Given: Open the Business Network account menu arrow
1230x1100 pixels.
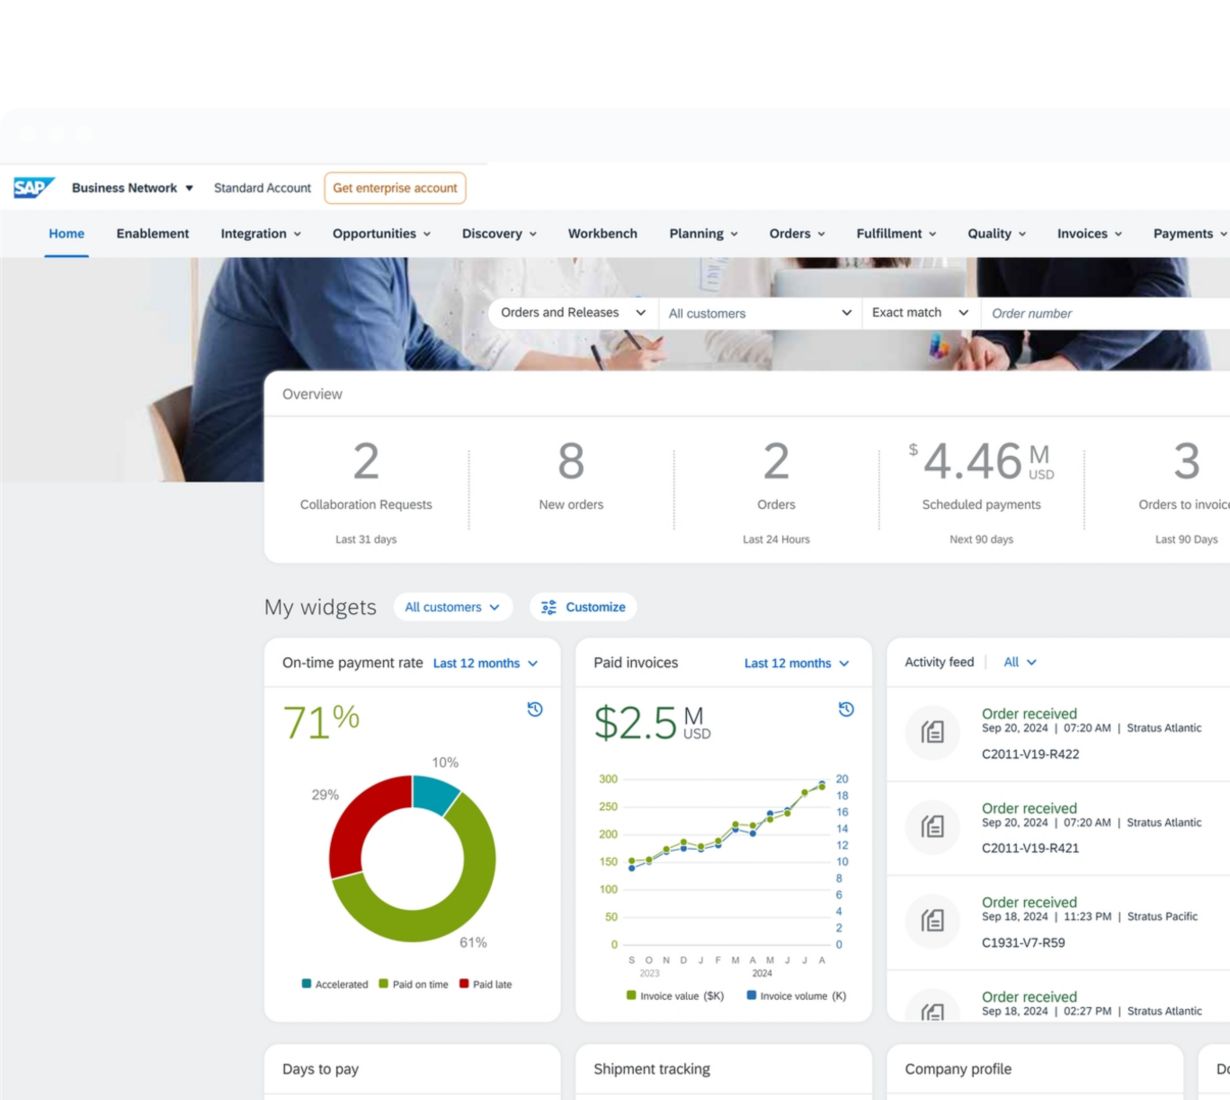Looking at the screenshot, I should [x=189, y=188].
